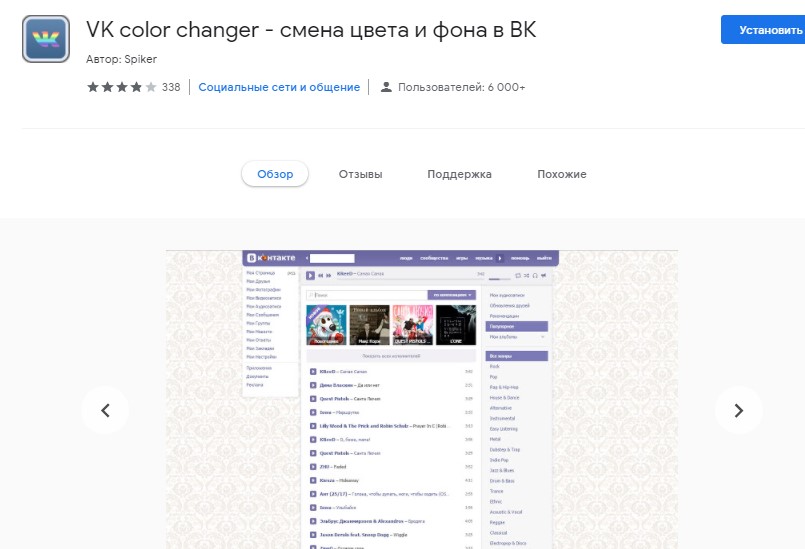Switch to the Отзывы tab

(360, 174)
